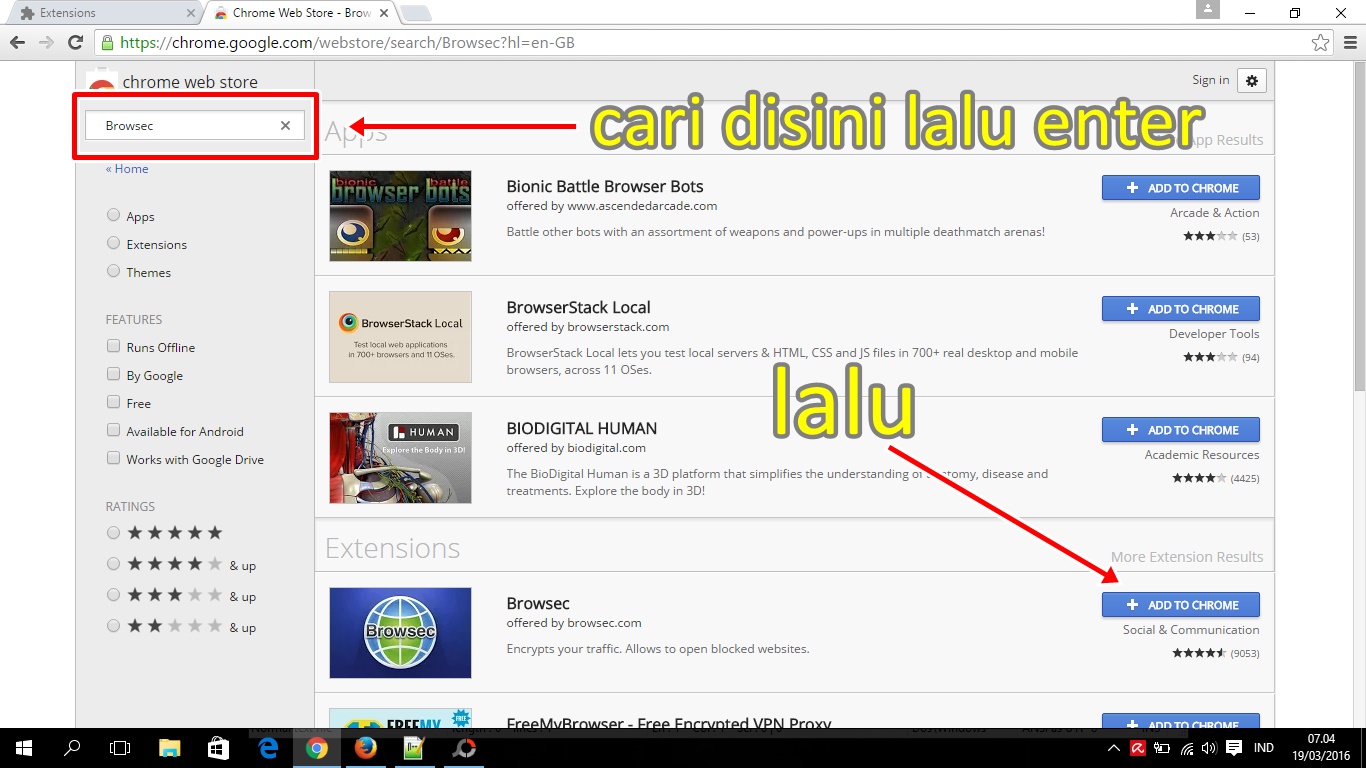The width and height of the screenshot is (1366, 768).
Task: Select four stars & up rating
Action: (x=113, y=564)
